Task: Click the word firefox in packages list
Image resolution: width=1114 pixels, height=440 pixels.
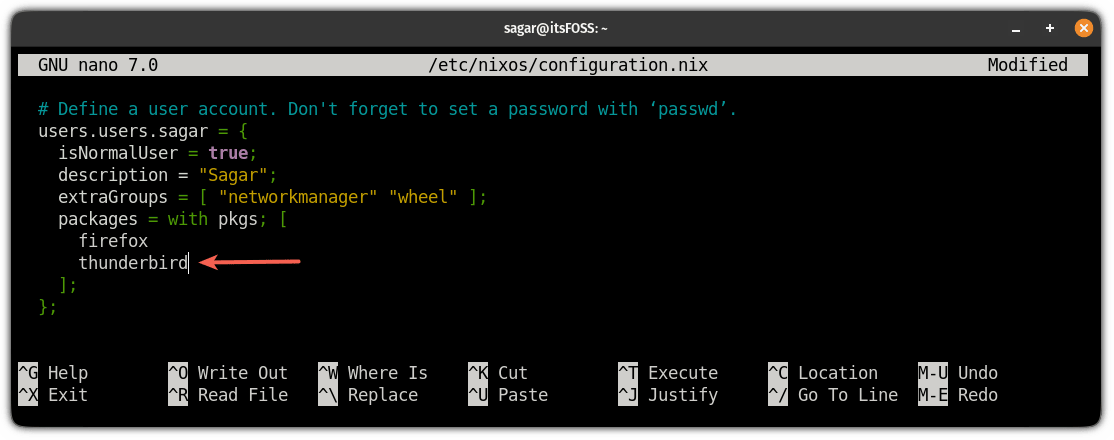Action: pos(113,241)
